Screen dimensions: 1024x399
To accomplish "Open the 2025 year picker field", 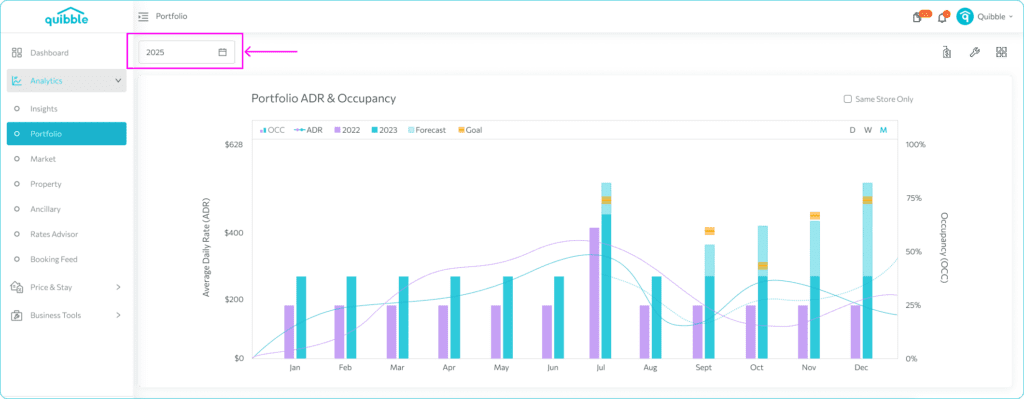I will (186, 52).
